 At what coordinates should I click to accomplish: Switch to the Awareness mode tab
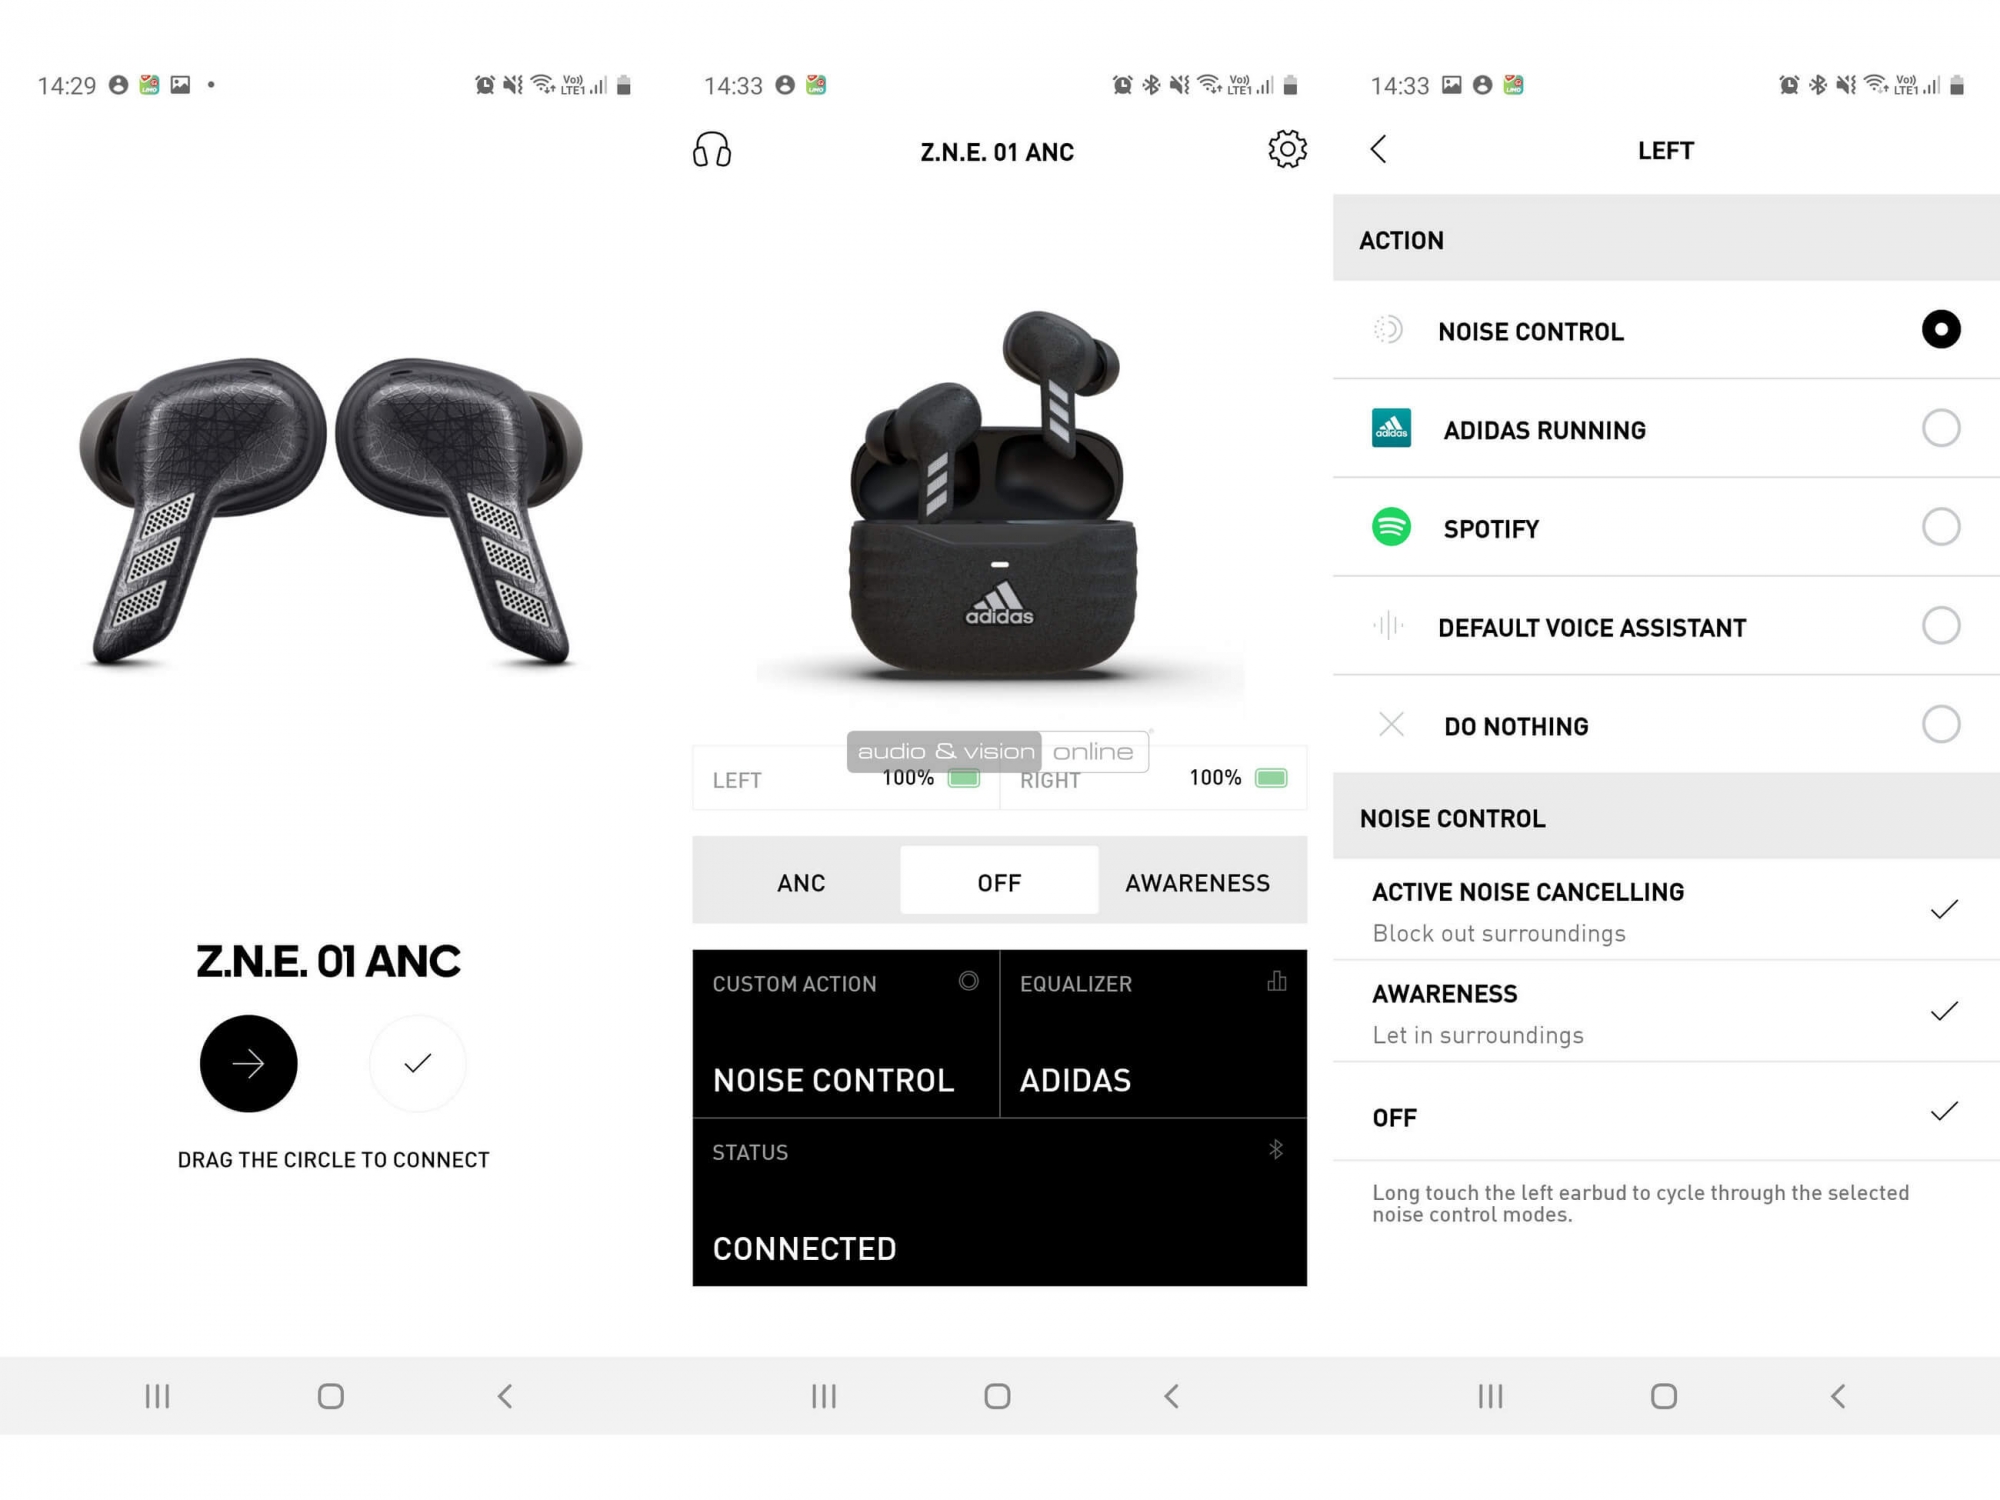tap(1198, 882)
